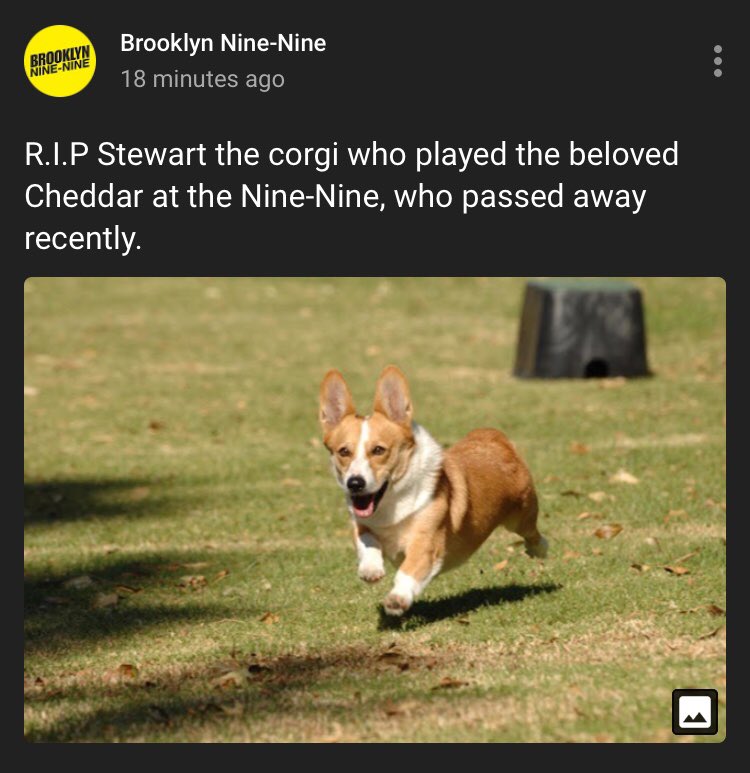Click the word "beloved" in the post

point(623,154)
